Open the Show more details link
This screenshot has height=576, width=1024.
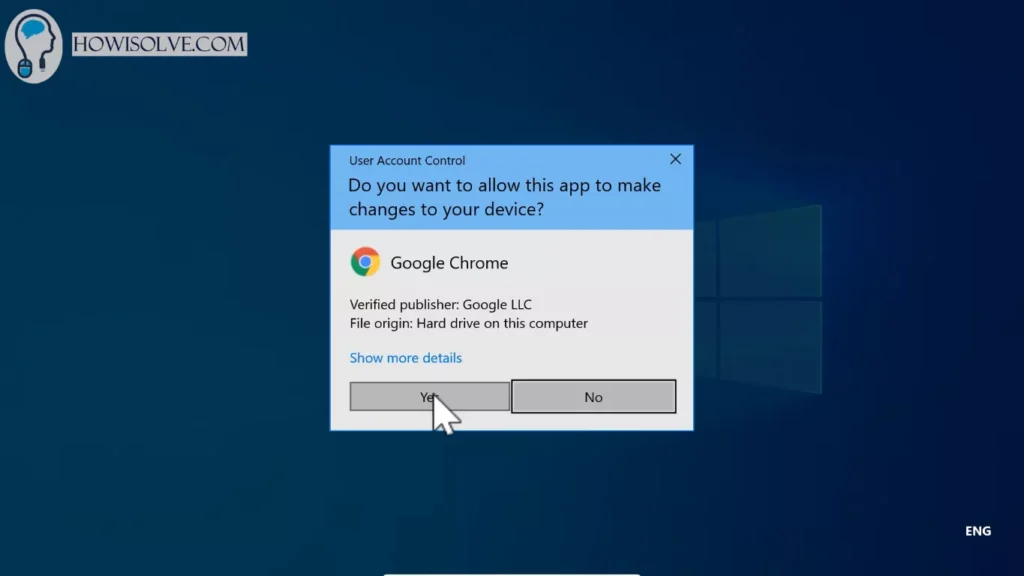406,358
